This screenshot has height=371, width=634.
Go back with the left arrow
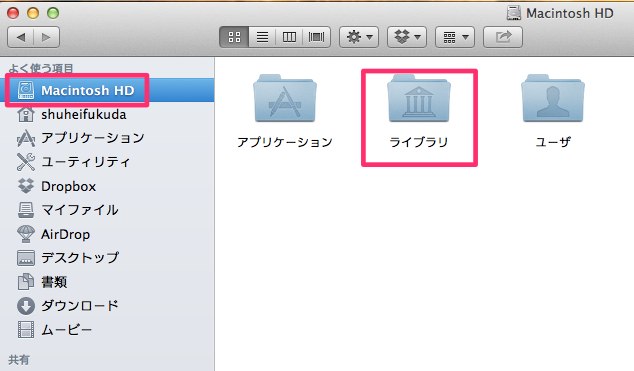coord(21,37)
